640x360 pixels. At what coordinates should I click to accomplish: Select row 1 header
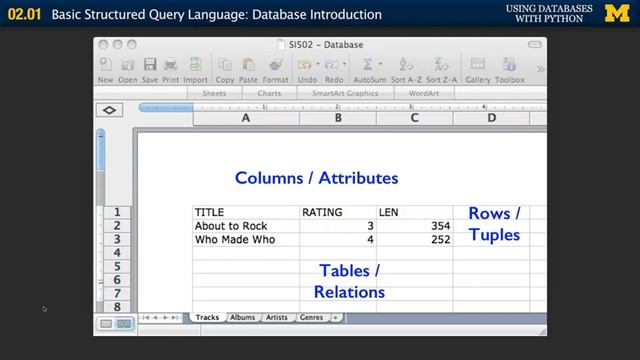tap(117, 212)
